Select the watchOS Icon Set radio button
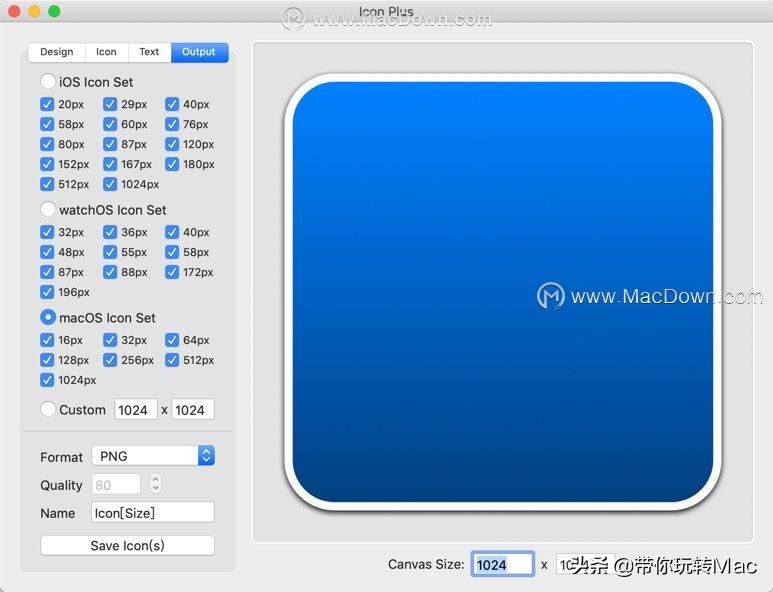 point(48,209)
